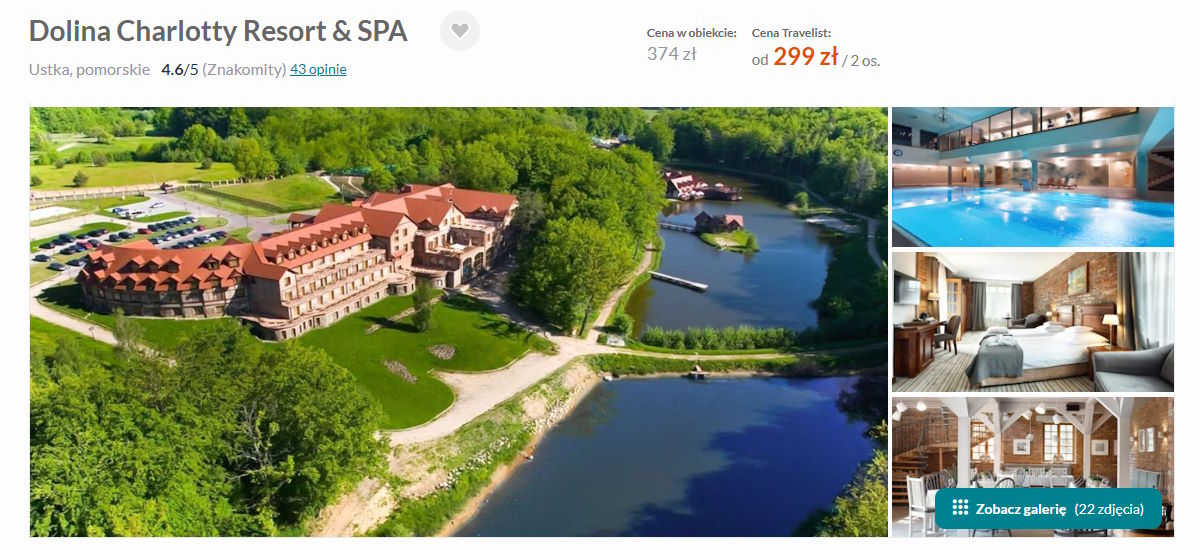The height and width of the screenshot is (550, 1200).
Task: Click the 4.6/5 rating score
Action: click(x=180, y=70)
